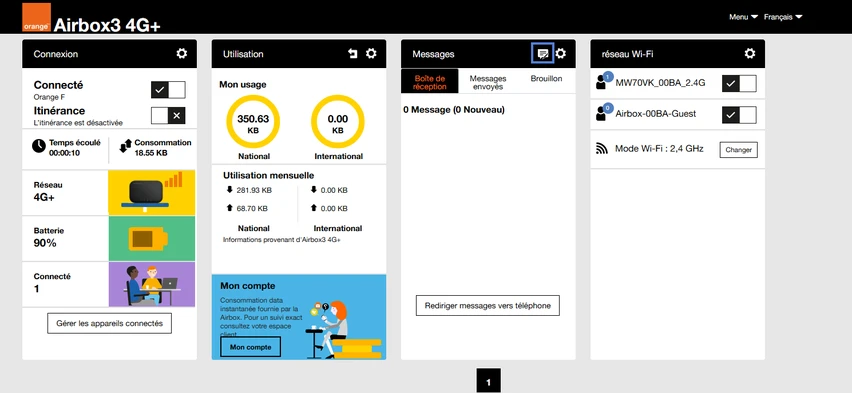Image resolution: width=852 pixels, height=393 pixels.
Task: Select page 1 indicator at bottom
Action: tap(488, 381)
